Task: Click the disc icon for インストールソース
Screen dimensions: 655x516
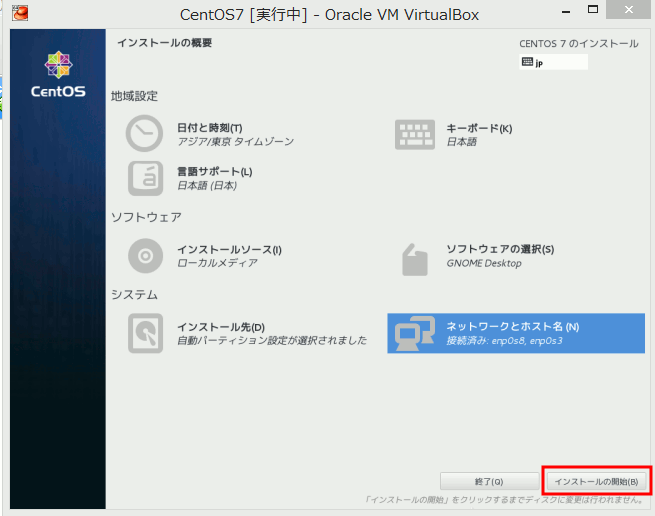Action: point(145,256)
